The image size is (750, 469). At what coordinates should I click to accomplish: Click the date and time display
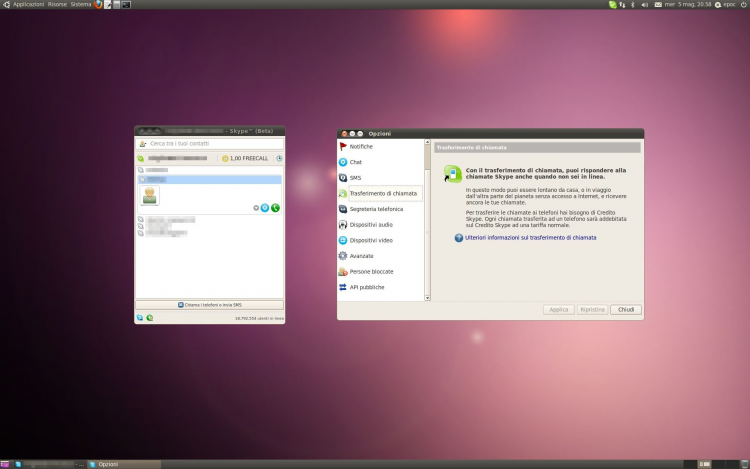pos(688,4)
